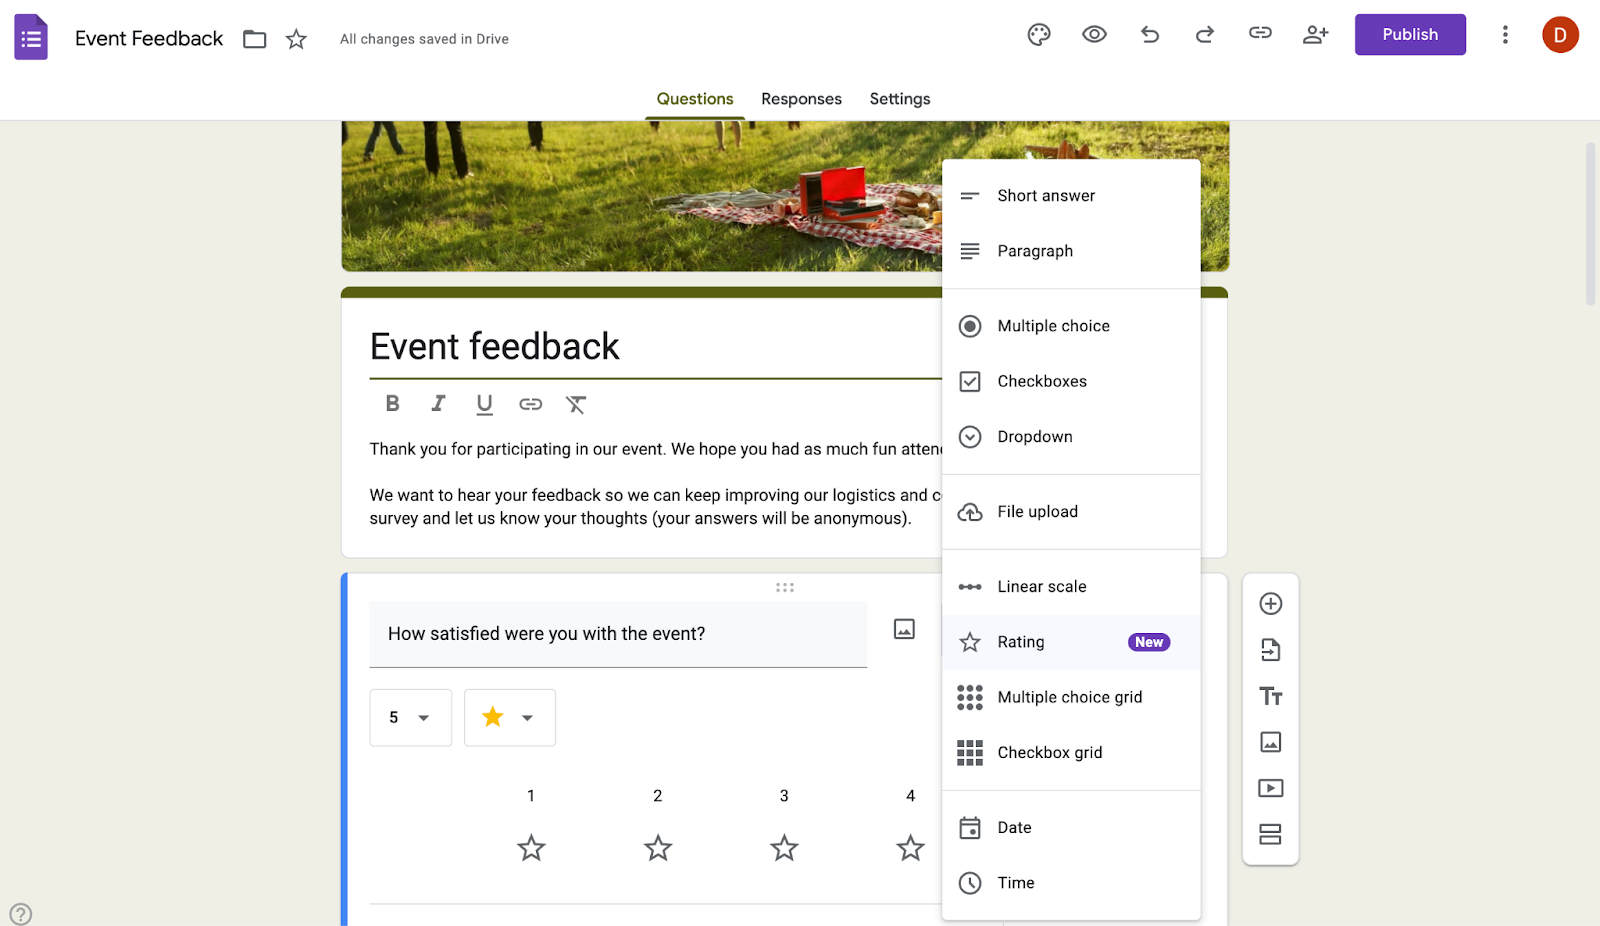Image resolution: width=1600 pixels, height=926 pixels.
Task: Add an image to the satisfaction question
Action: click(905, 630)
